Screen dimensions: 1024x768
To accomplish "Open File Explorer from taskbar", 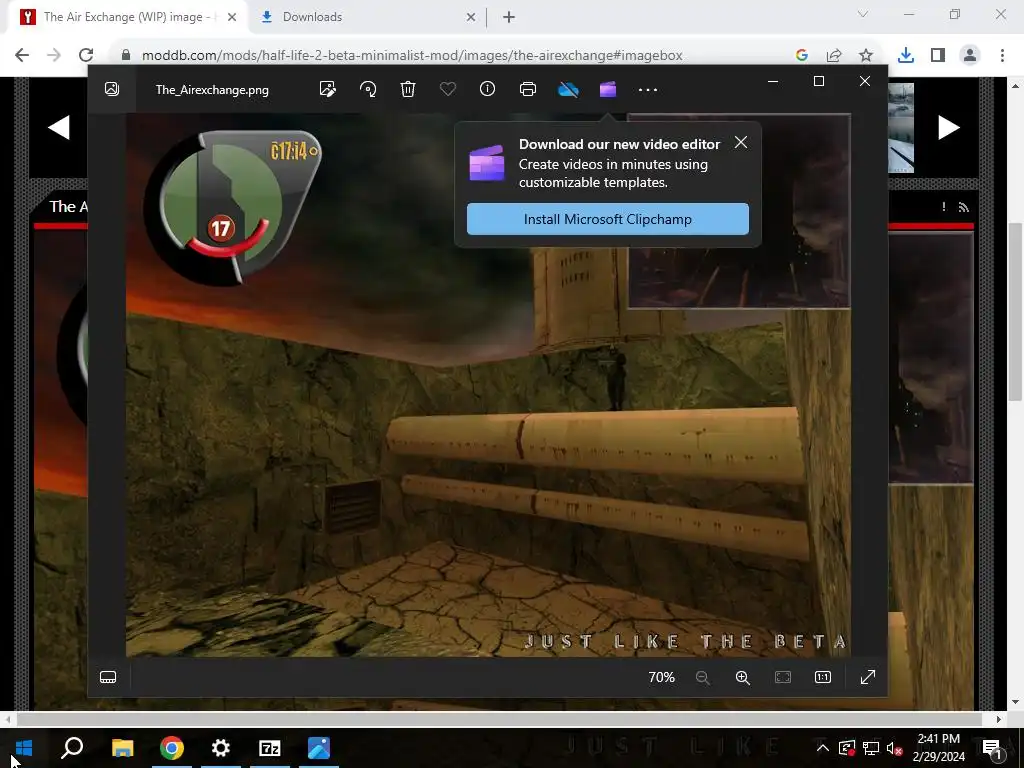I will (122, 748).
